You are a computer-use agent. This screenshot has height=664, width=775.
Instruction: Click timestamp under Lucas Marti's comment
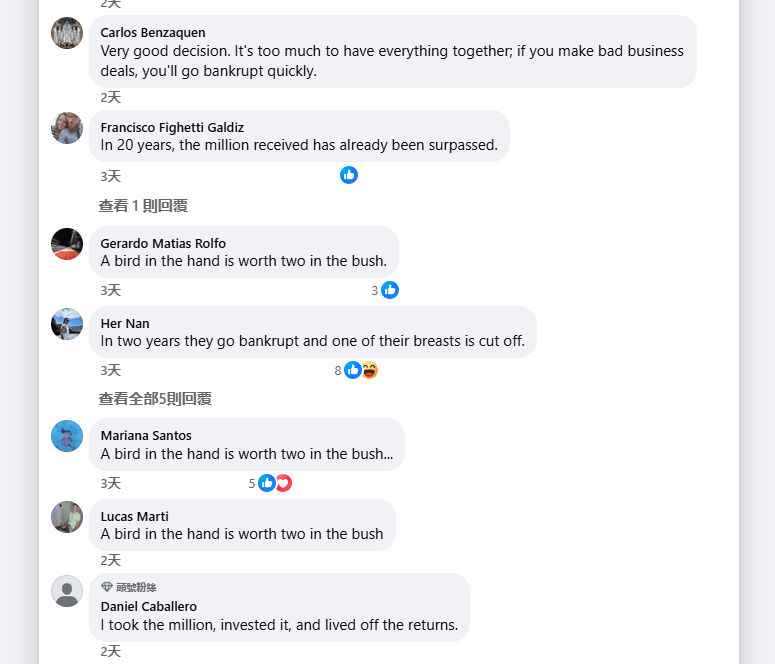click(110, 560)
